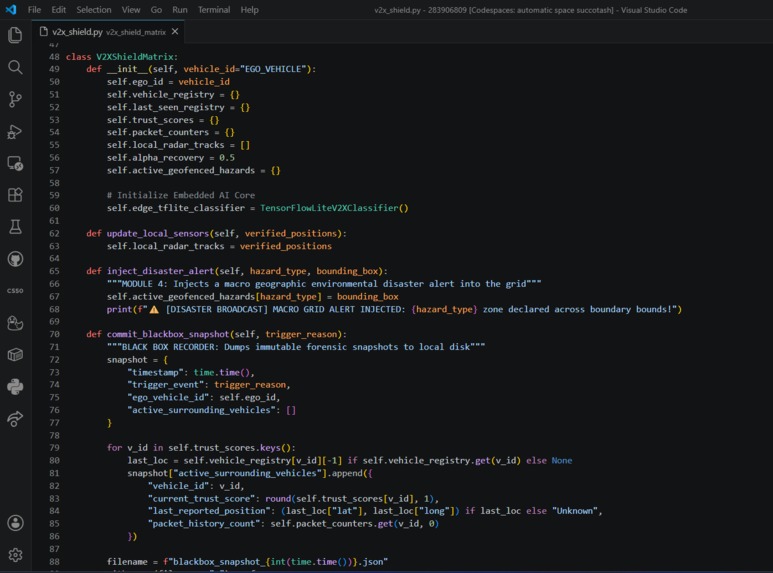Click self.vehicle_registry assignment on line 51
Screen dimensions: 773x573
click(x=173, y=95)
